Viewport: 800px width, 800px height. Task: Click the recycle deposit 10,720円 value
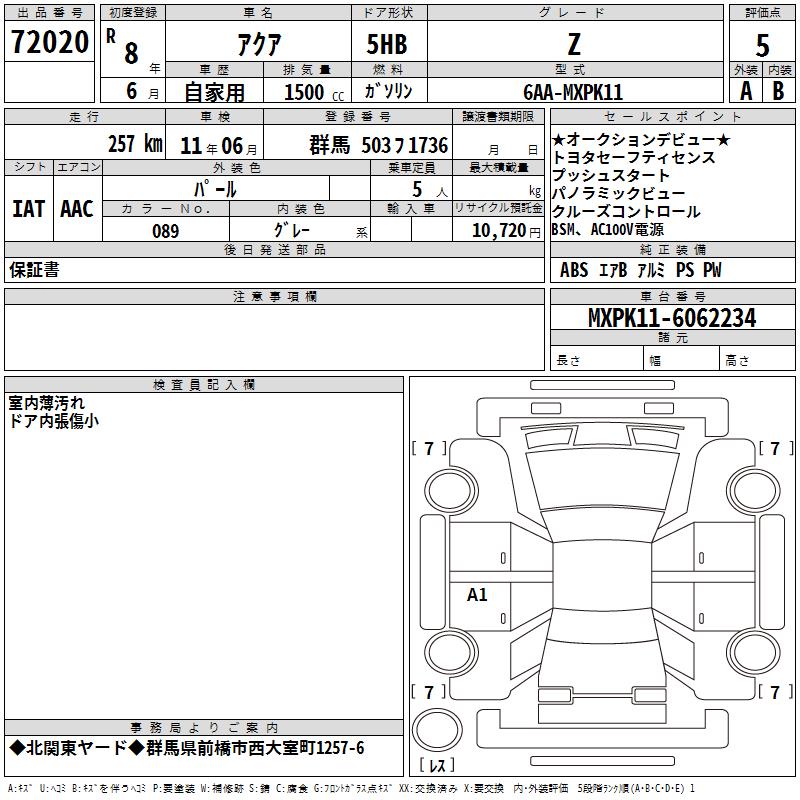(506, 231)
